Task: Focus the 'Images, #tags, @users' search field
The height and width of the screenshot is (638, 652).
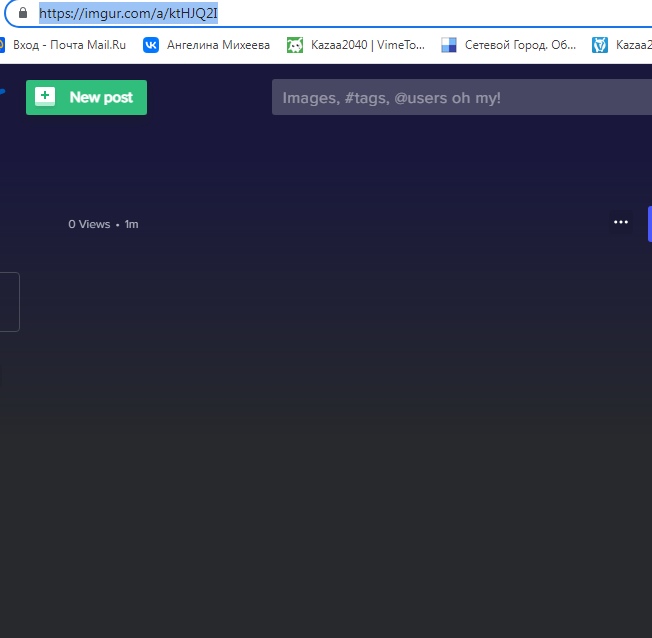Action: coord(460,97)
